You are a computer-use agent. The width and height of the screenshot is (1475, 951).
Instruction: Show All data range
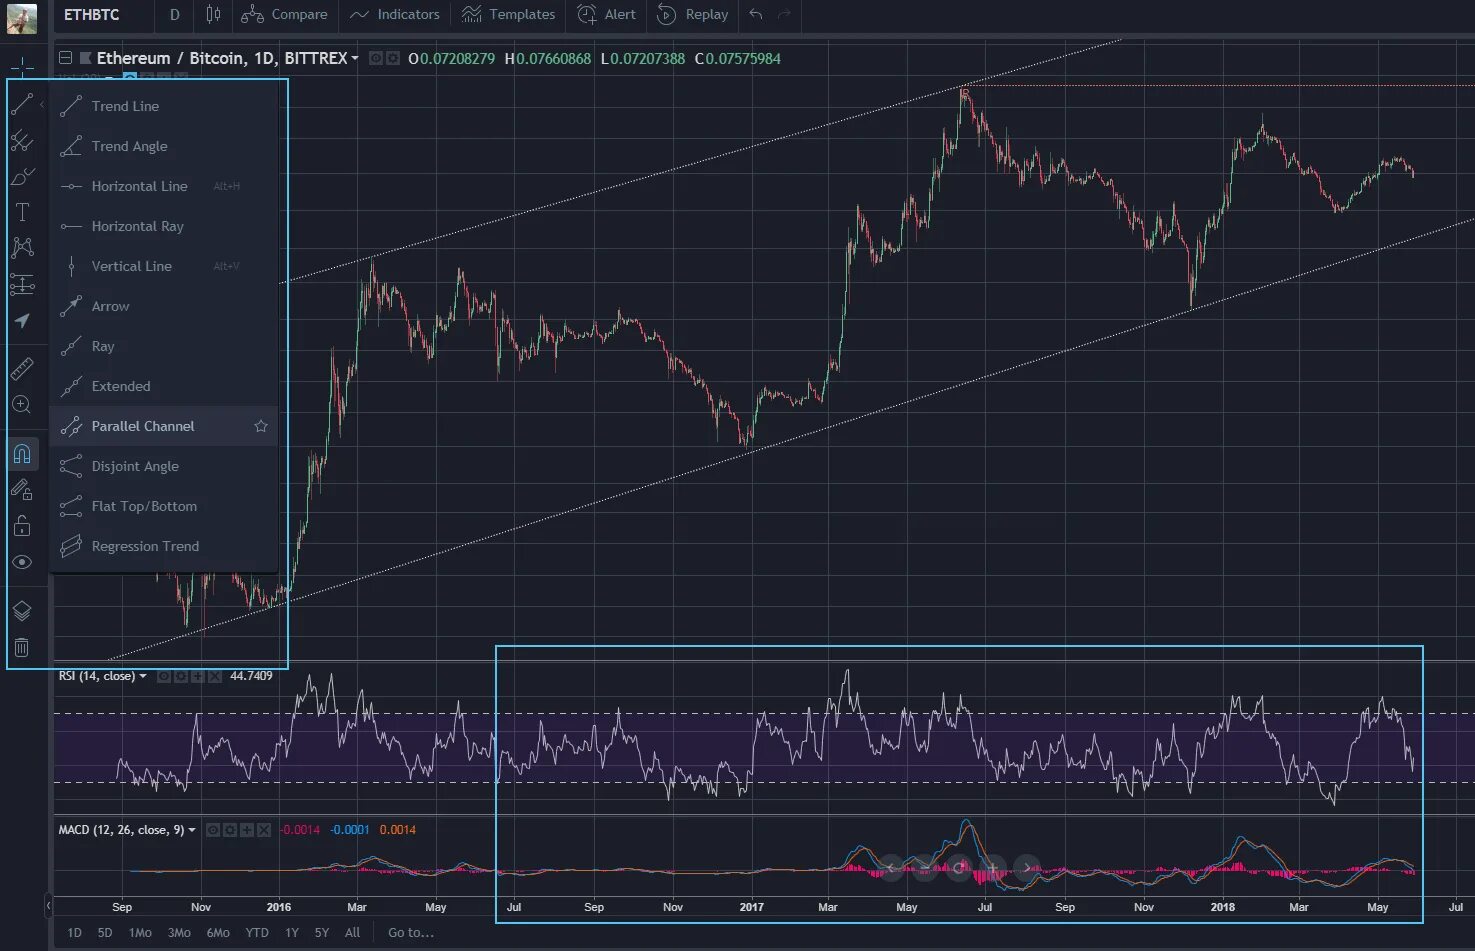pyautogui.click(x=352, y=932)
